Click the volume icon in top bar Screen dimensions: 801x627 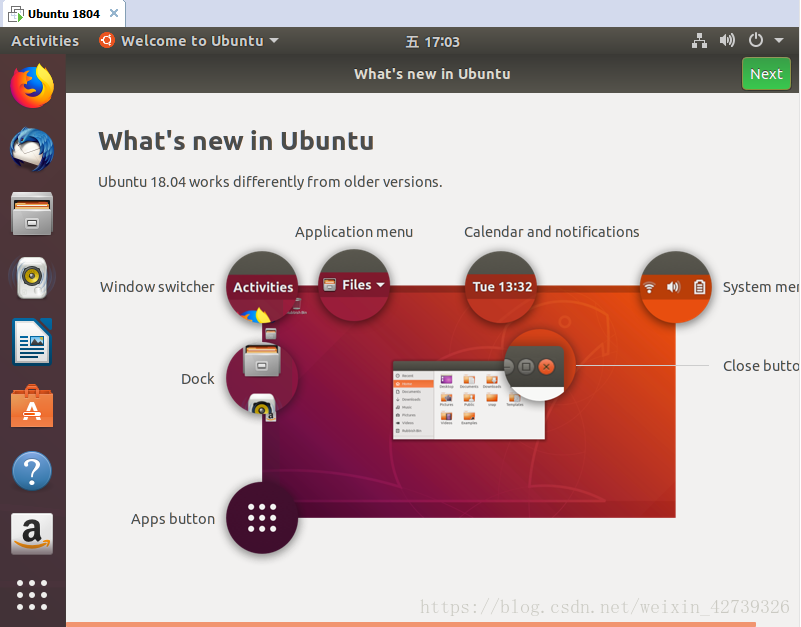(x=727, y=40)
